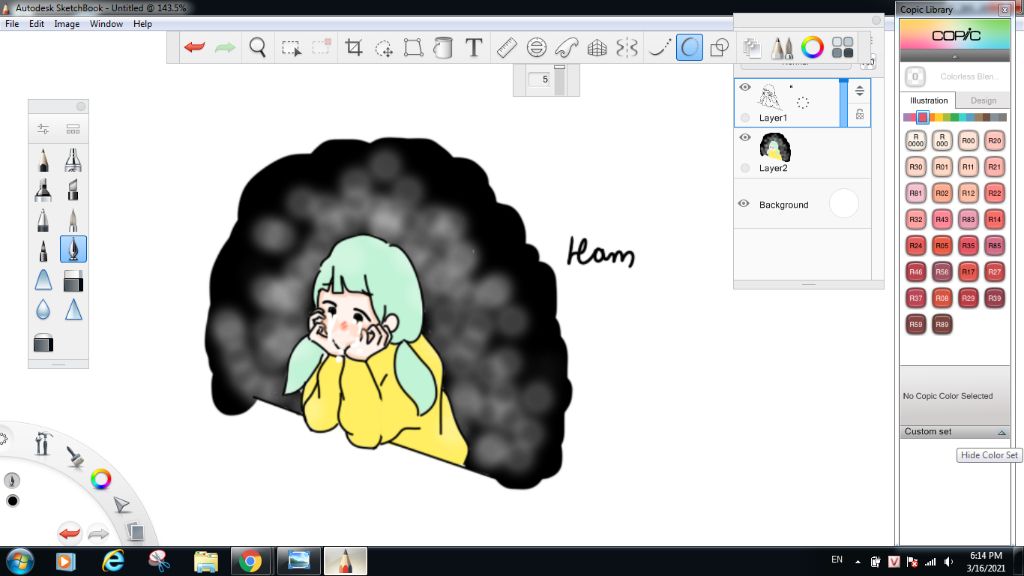The image size is (1024, 576).
Task: Hide Layer1 using its eye icon
Action: pyautogui.click(x=744, y=87)
